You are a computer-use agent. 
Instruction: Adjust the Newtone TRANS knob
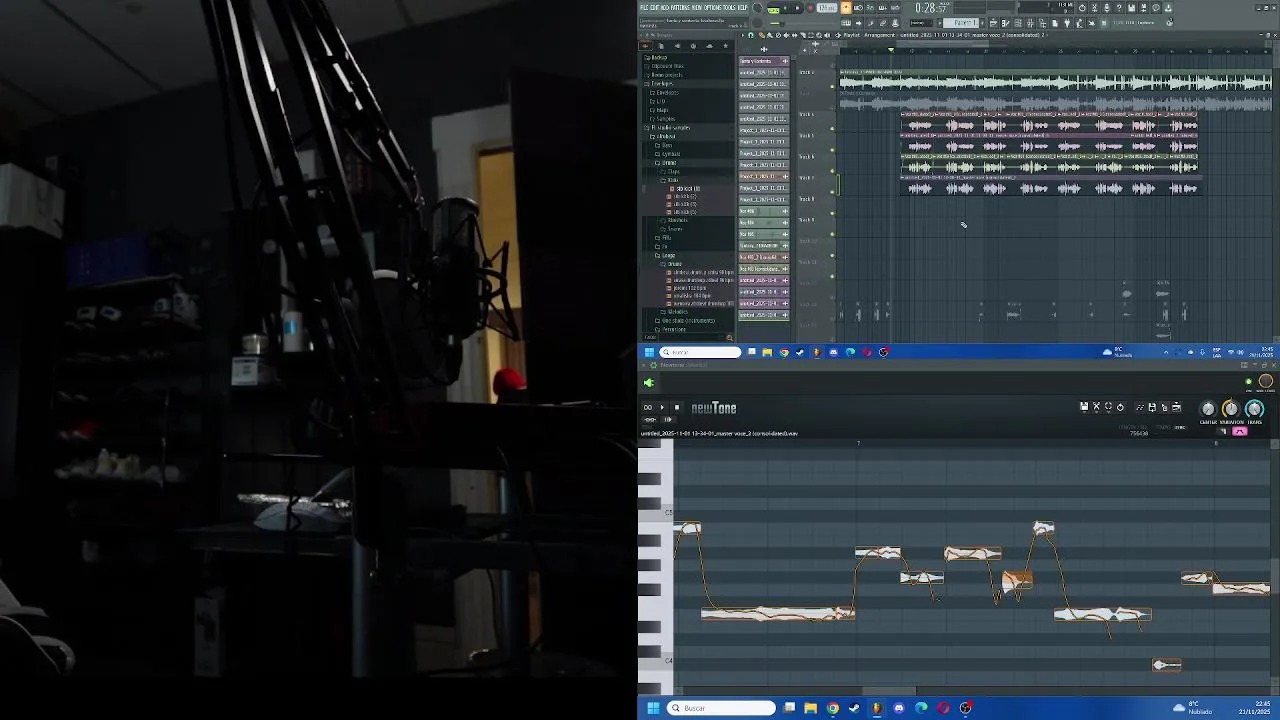click(1255, 409)
